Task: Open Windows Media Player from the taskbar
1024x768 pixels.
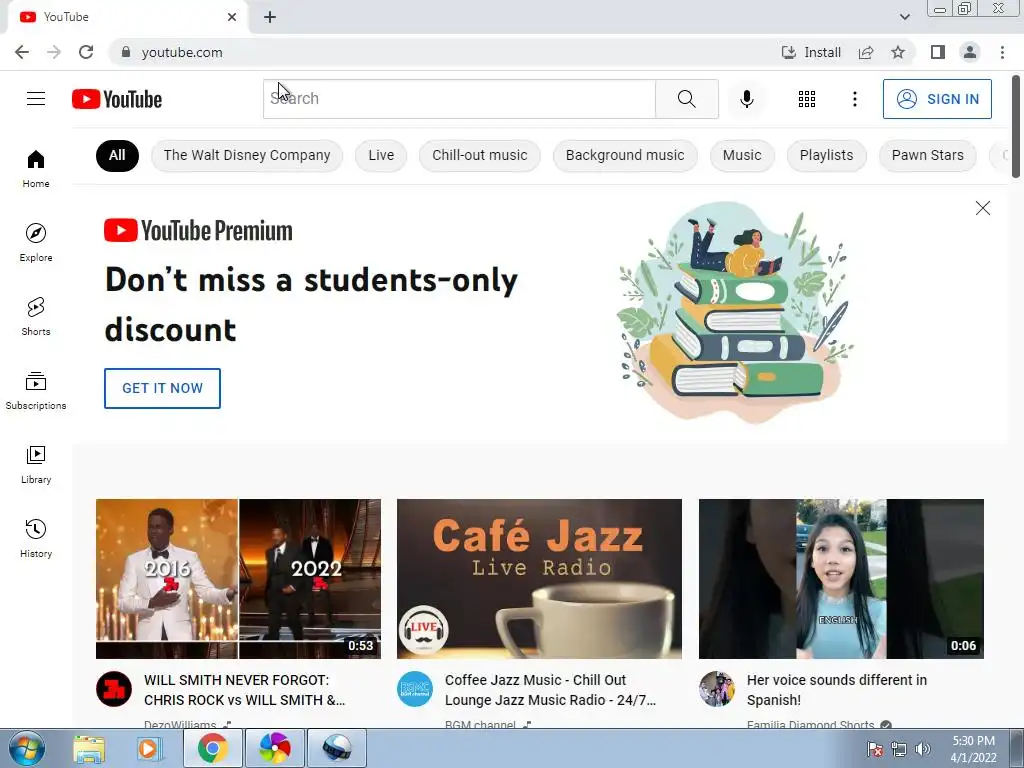Action: point(149,748)
